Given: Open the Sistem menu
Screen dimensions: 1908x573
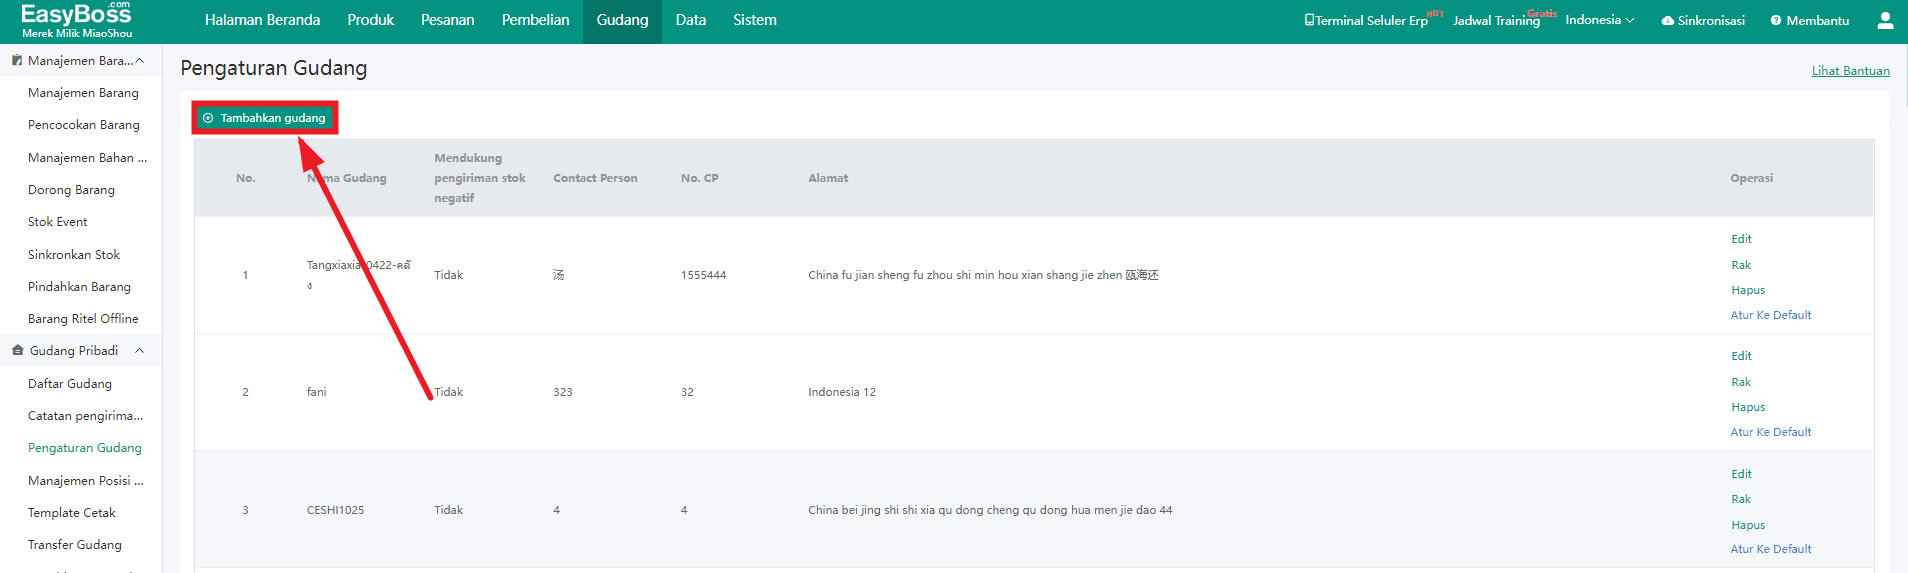Looking at the screenshot, I should 755,20.
